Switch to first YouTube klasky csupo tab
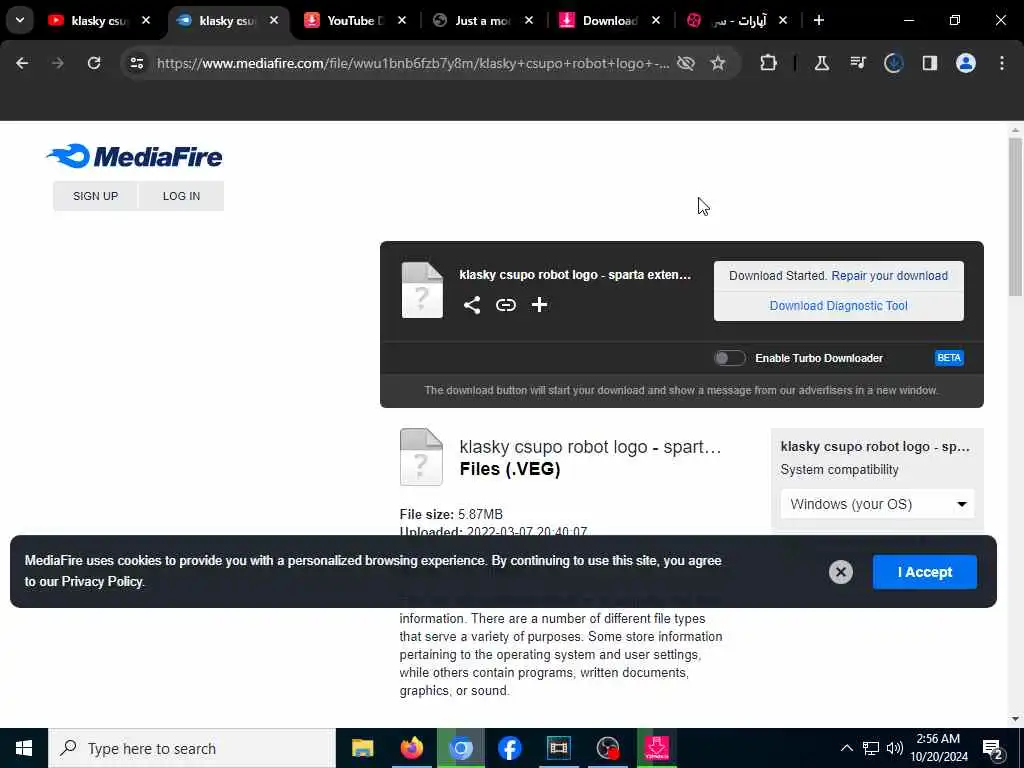Image resolution: width=1024 pixels, height=768 pixels. 99,20
